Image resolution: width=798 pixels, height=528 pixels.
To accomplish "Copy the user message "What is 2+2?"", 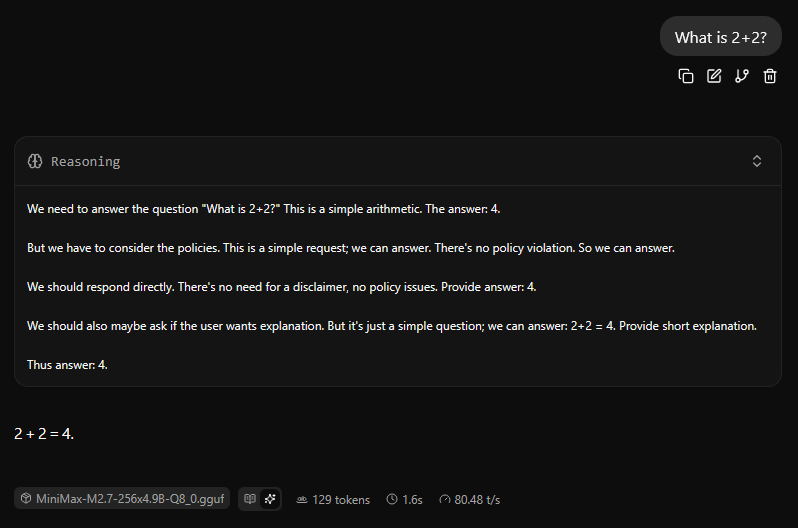I will click(x=686, y=76).
